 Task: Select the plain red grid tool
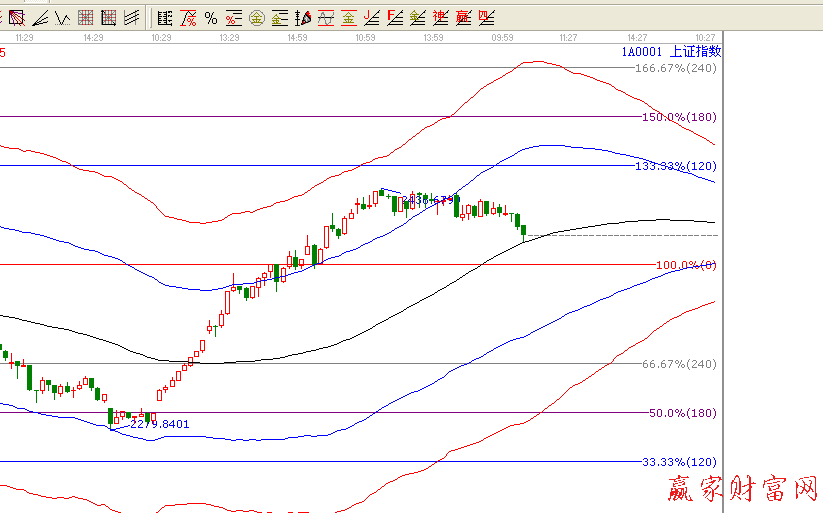pos(86,17)
